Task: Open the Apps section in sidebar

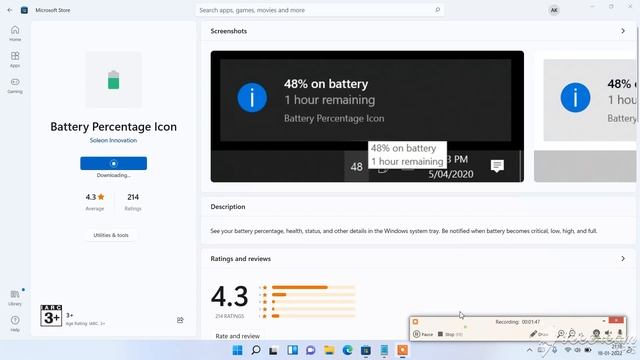Action: click(15, 60)
